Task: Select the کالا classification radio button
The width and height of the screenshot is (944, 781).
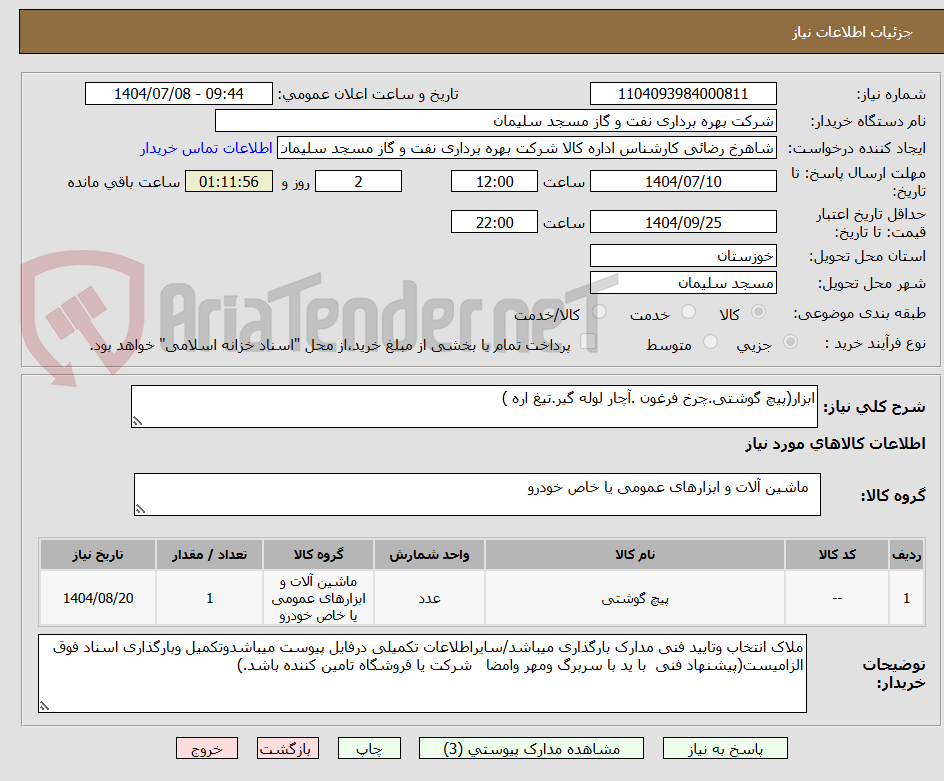Action: click(758, 312)
